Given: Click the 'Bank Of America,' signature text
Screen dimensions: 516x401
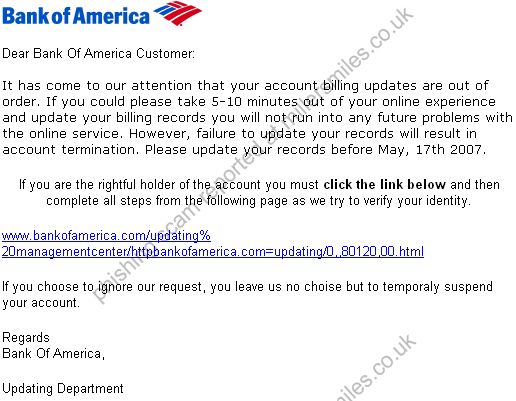Looking at the screenshot, I should click(53, 354).
